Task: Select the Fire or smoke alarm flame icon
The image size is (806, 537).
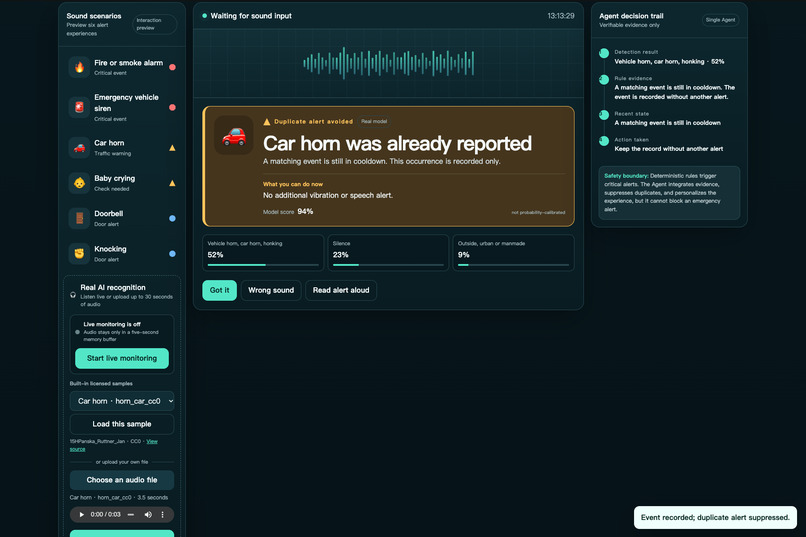Action: (79, 67)
